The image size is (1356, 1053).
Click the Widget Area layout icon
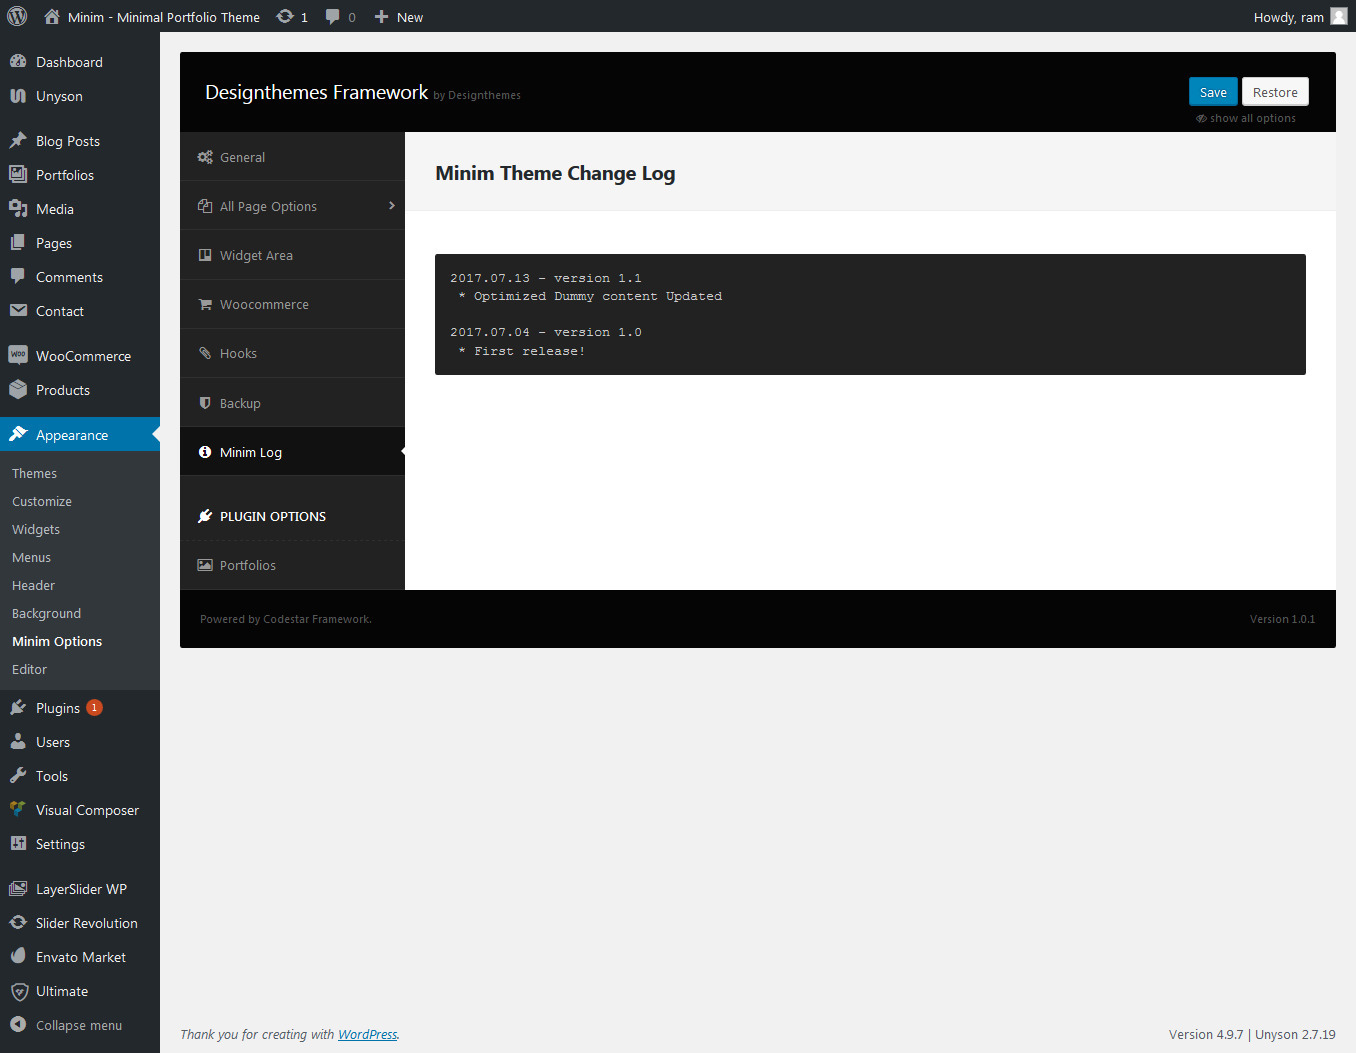[205, 255]
